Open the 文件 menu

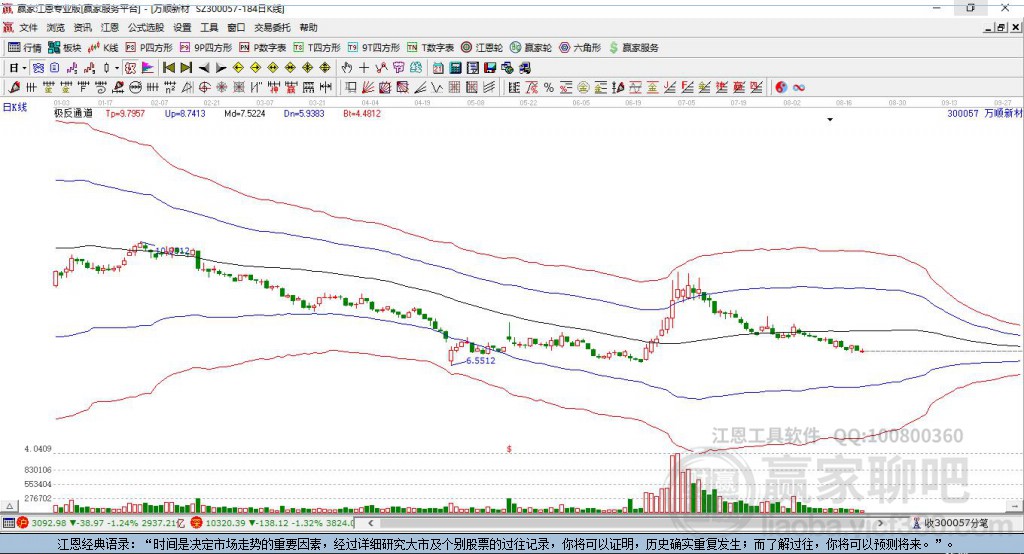pyautogui.click(x=29, y=27)
